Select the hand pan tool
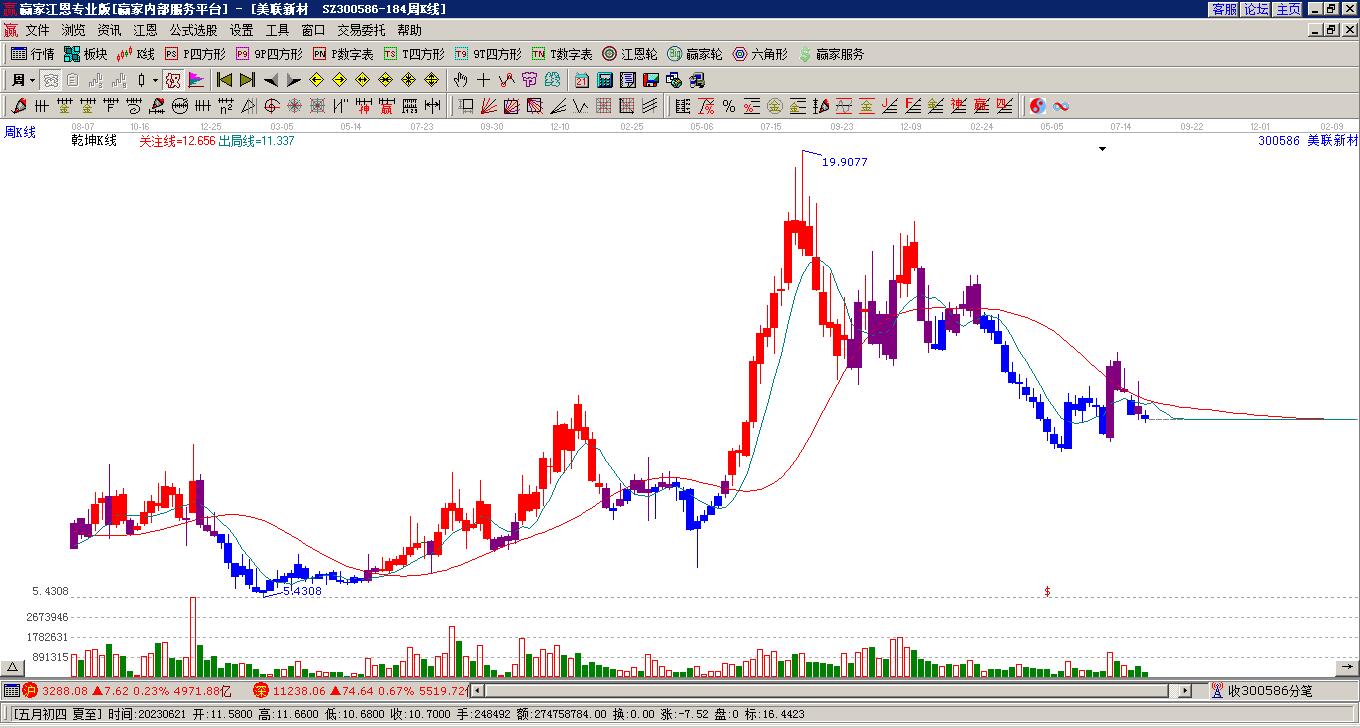This screenshot has height=728, width=1360. click(x=460, y=80)
